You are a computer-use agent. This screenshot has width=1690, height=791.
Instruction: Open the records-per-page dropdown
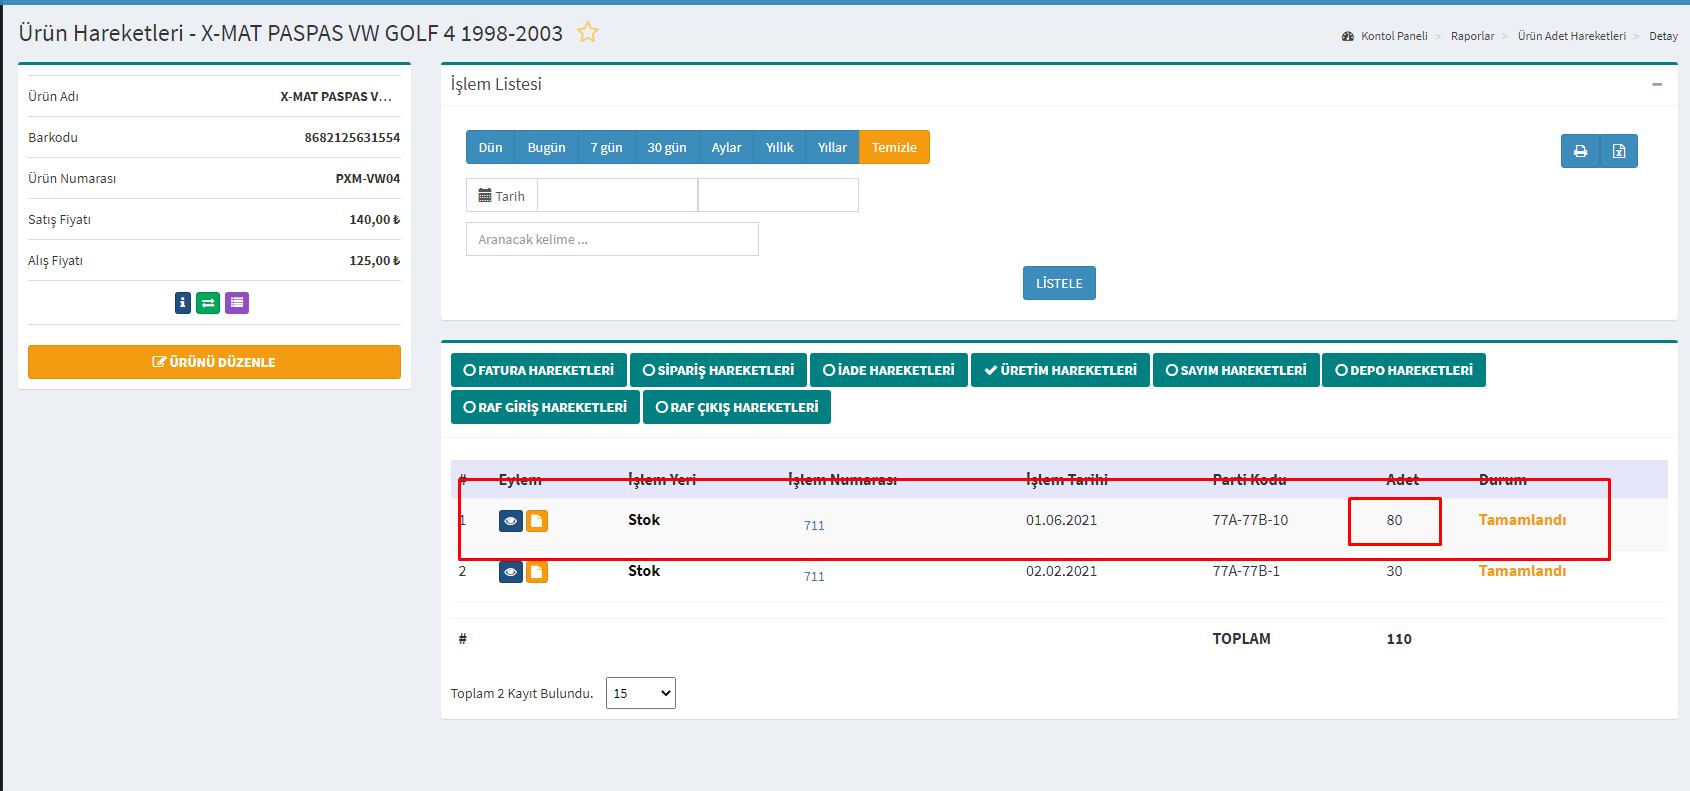pos(640,693)
